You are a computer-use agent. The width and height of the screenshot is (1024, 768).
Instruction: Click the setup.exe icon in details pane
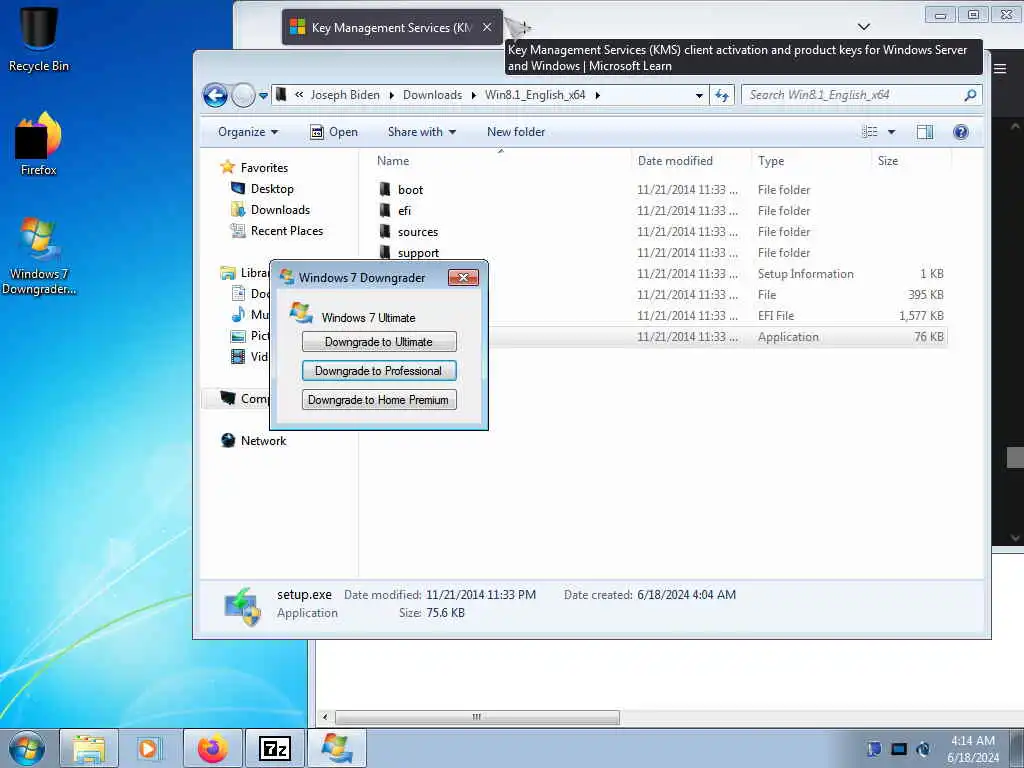(242, 606)
